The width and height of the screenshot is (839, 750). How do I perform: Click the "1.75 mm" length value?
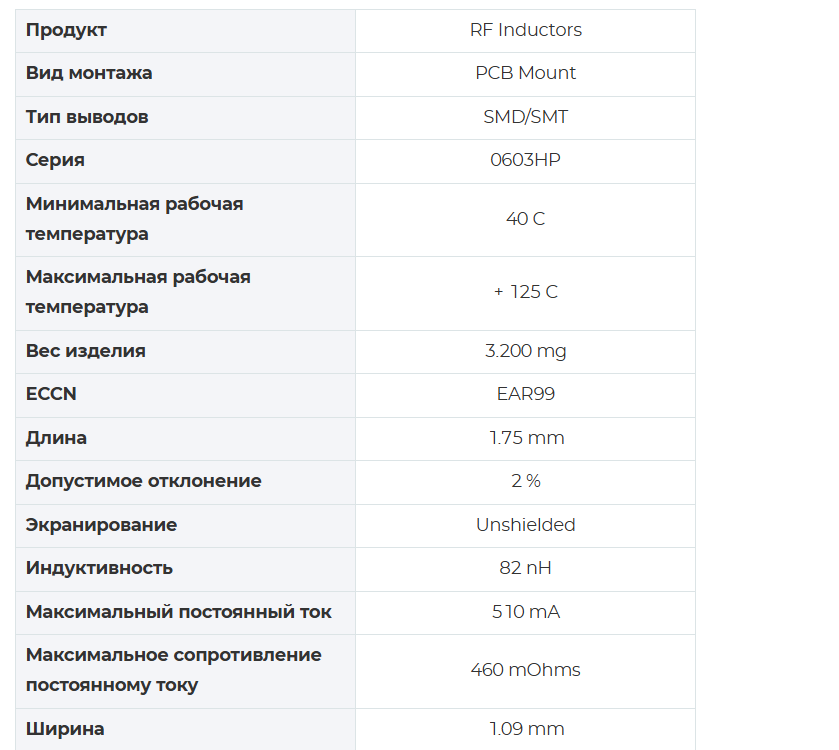(x=526, y=438)
